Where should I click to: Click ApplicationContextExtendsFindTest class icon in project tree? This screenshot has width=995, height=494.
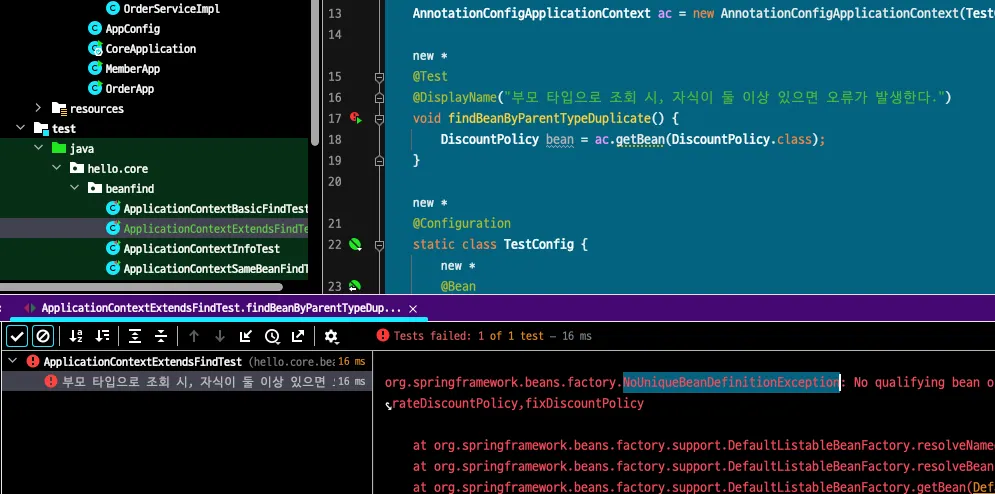click(113, 228)
